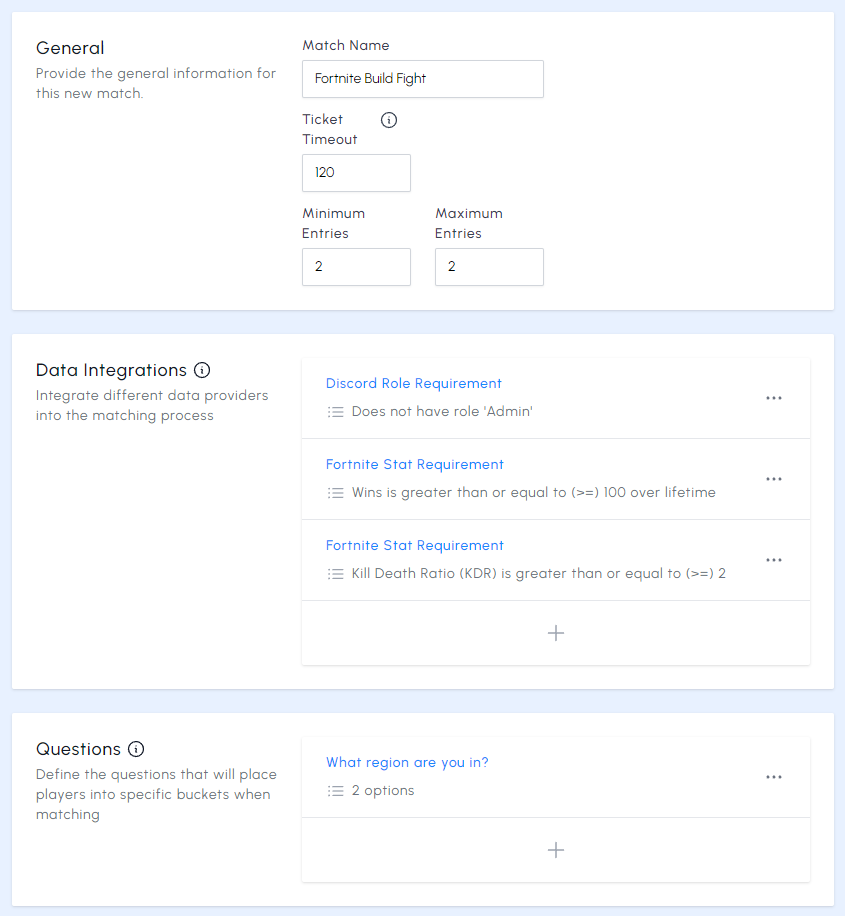The width and height of the screenshot is (845, 916).
Task: Open the options menu for Discord Role Requirement
Action: (774, 397)
